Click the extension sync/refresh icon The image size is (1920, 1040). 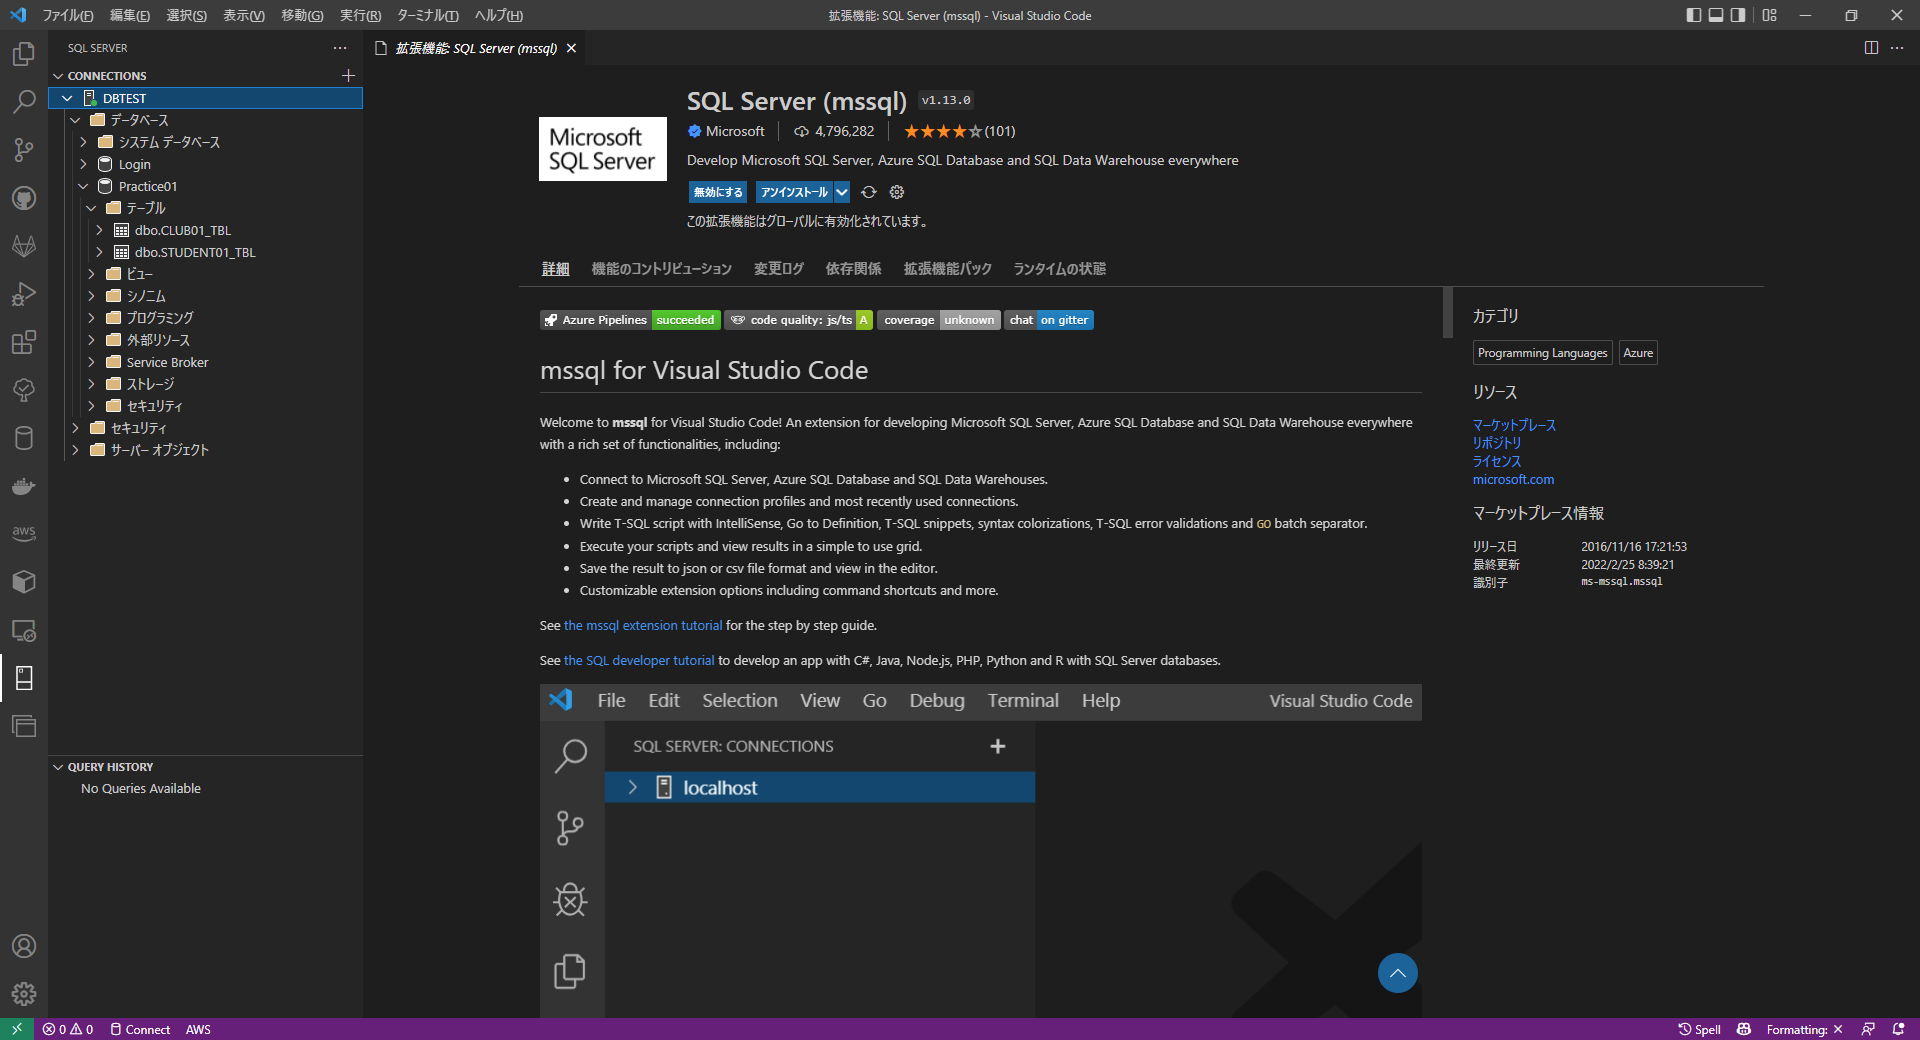[868, 192]
